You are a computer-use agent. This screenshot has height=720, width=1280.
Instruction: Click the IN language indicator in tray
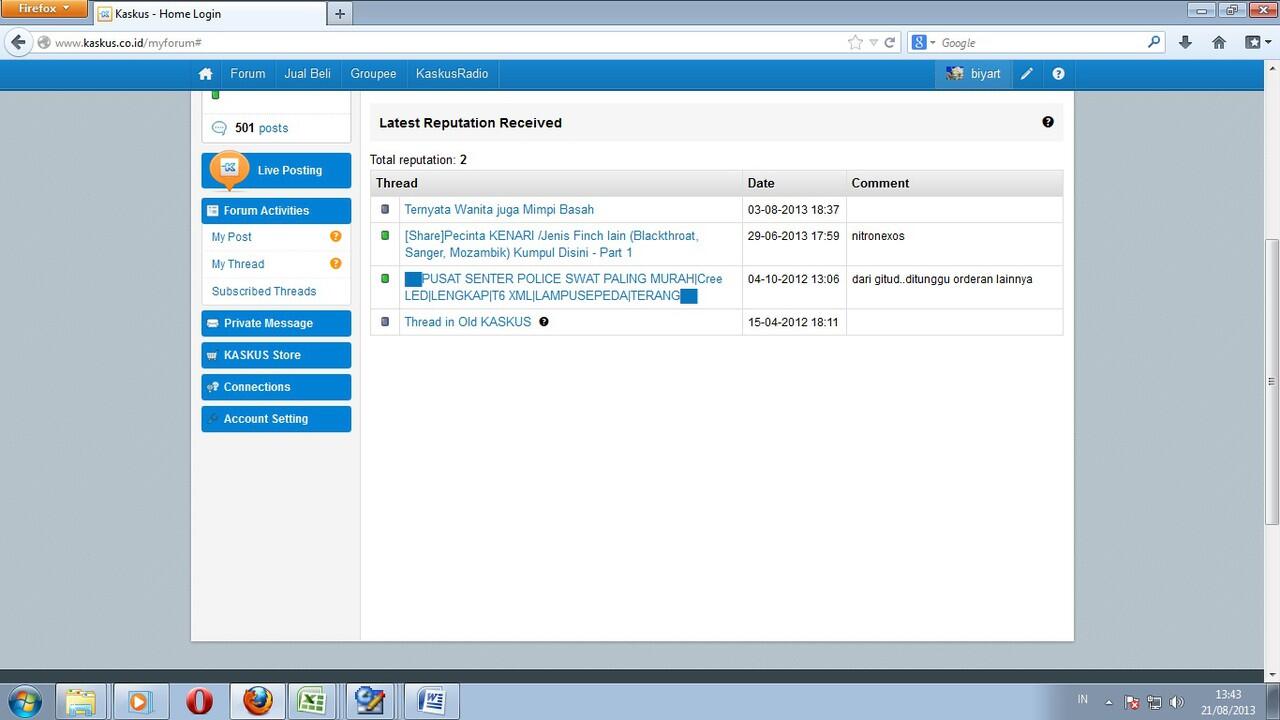coord(1083,699)
